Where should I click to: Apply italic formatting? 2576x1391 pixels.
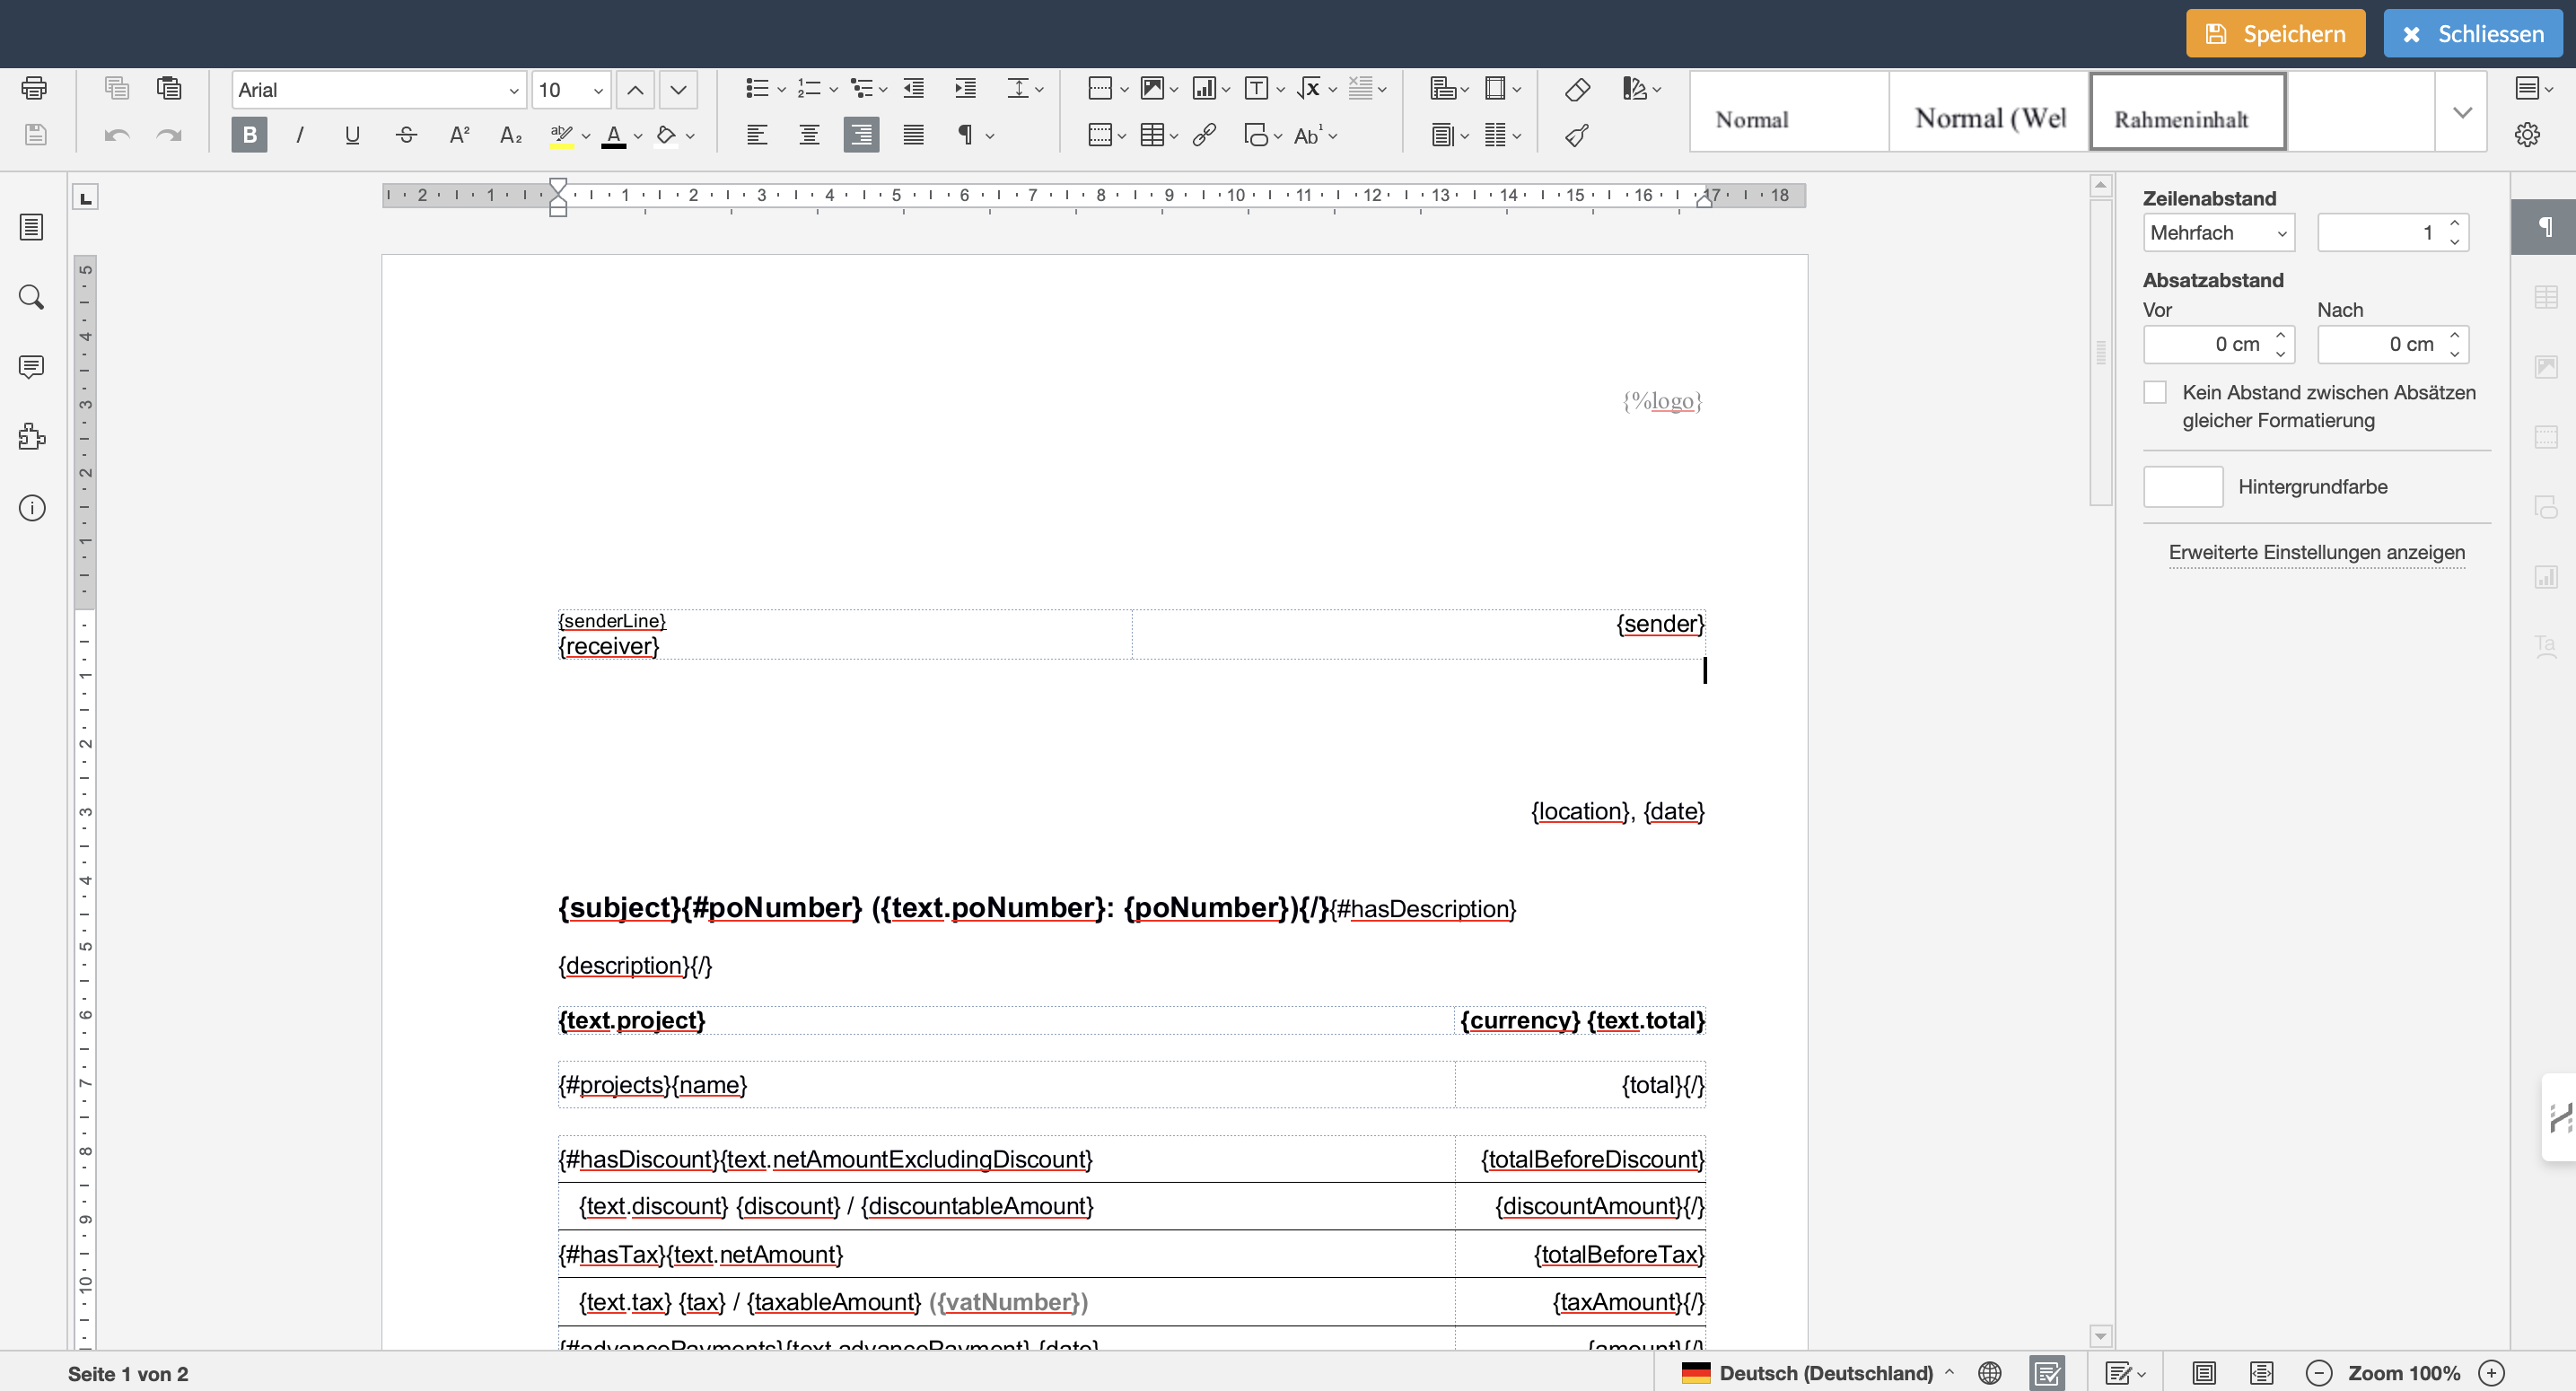(300, 135)
